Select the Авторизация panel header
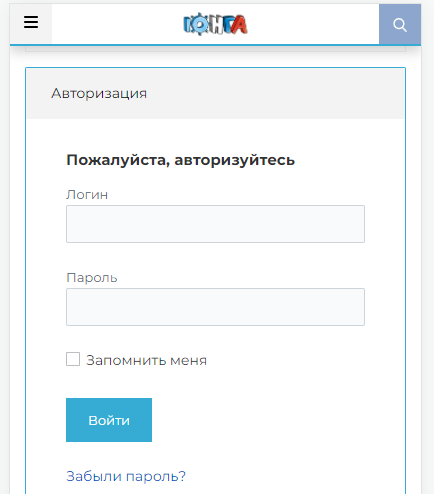This screenshot has width=434, height=494. click(x=215, y=93)
